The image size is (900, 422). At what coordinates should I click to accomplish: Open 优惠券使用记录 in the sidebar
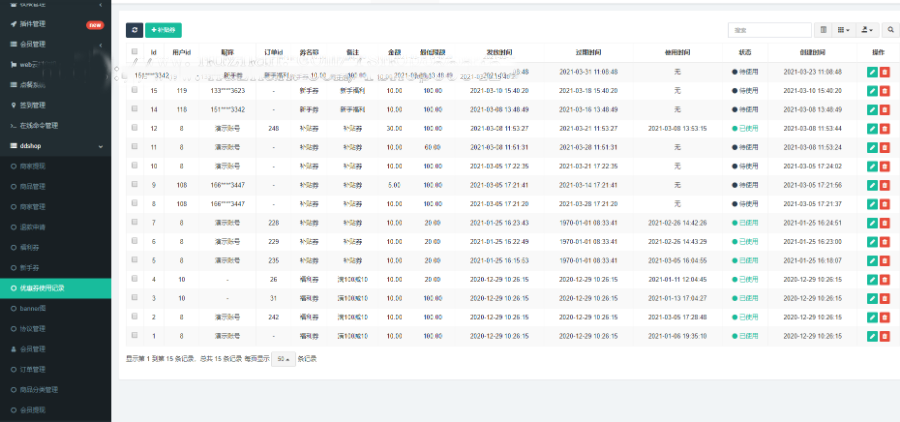click(55, 287)
